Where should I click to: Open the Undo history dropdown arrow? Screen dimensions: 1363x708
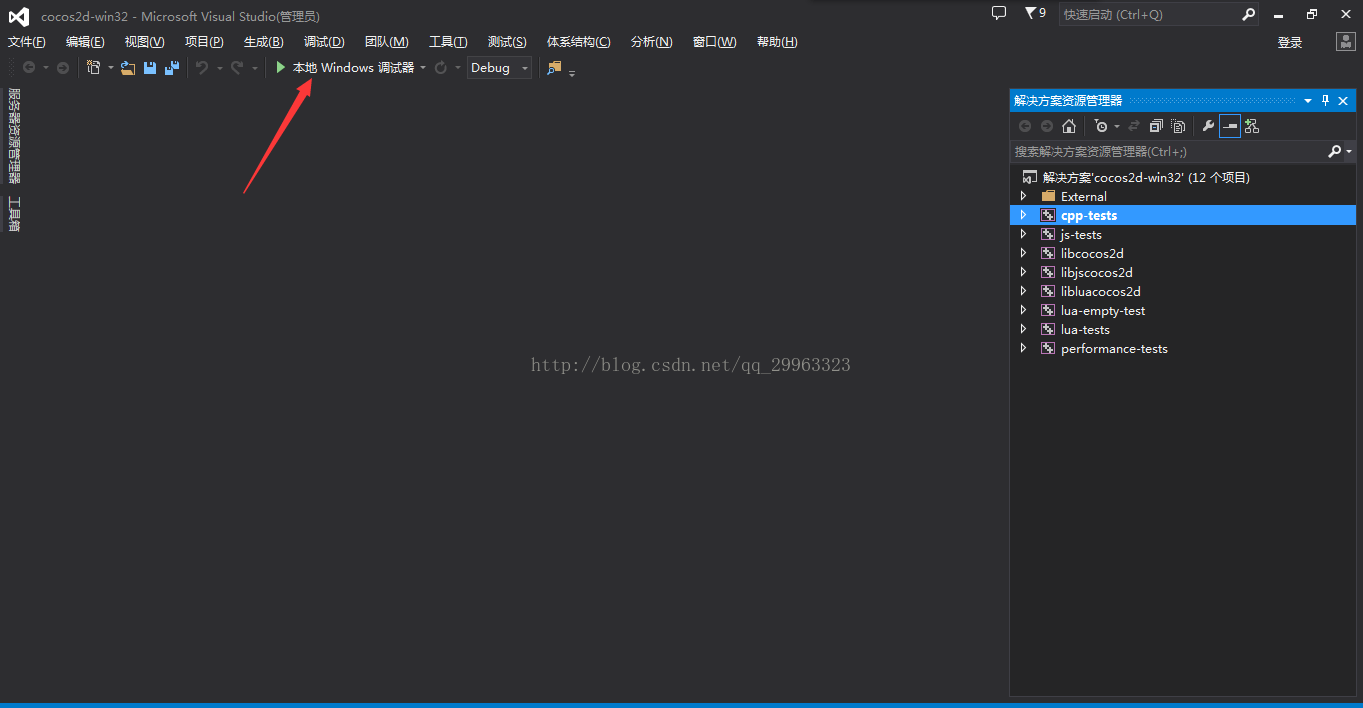[x=218, y=68]
